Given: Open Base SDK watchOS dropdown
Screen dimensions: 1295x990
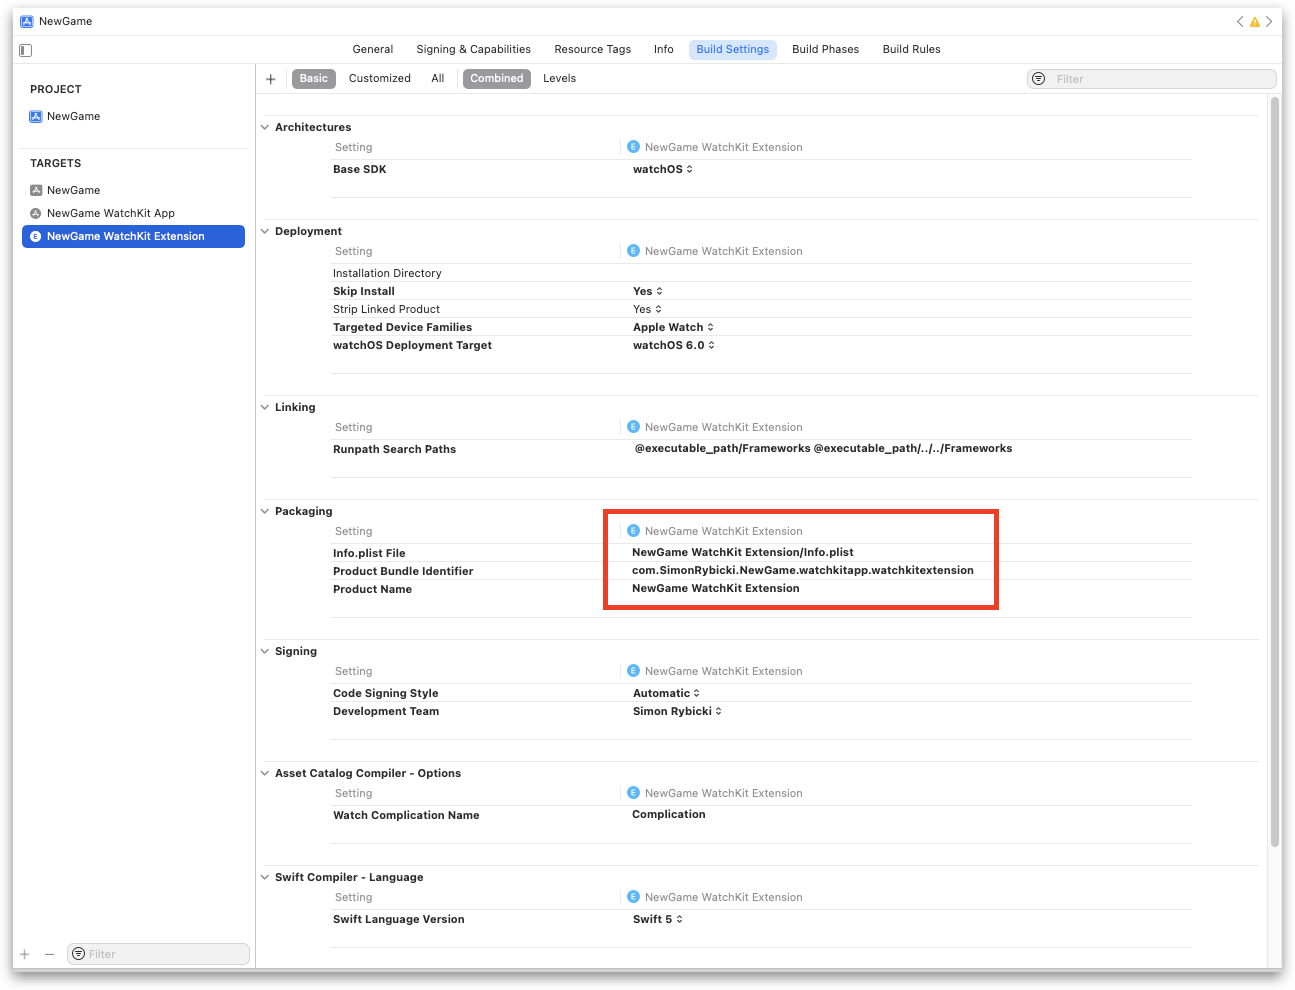Looking at the screenshot, I should (x=663, y=169).
